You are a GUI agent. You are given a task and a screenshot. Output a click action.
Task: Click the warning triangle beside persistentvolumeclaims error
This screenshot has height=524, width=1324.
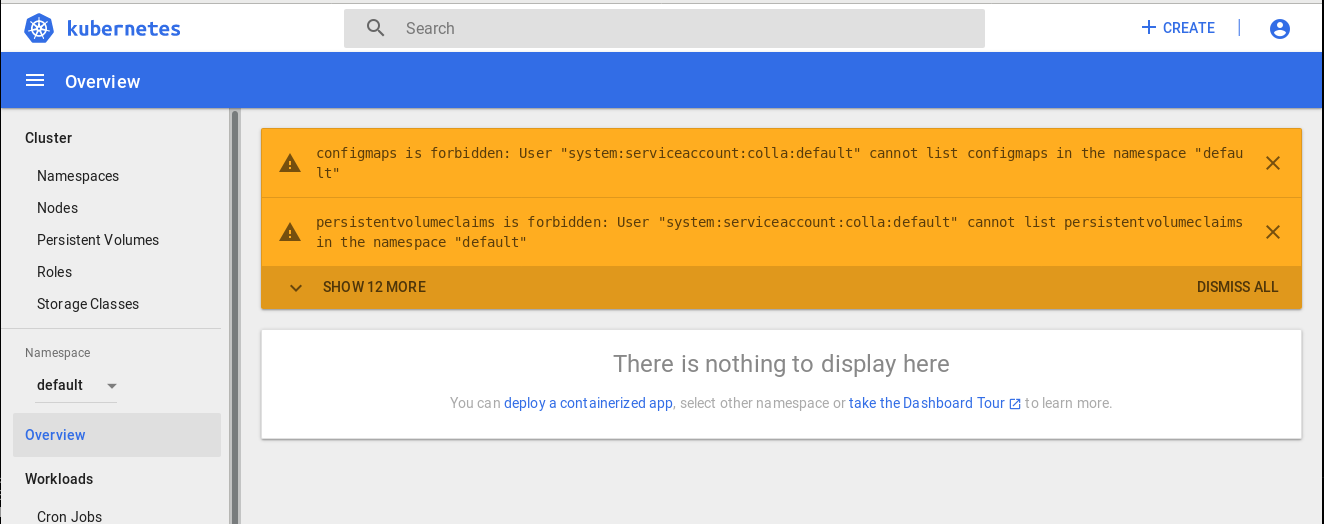point(290,232)
